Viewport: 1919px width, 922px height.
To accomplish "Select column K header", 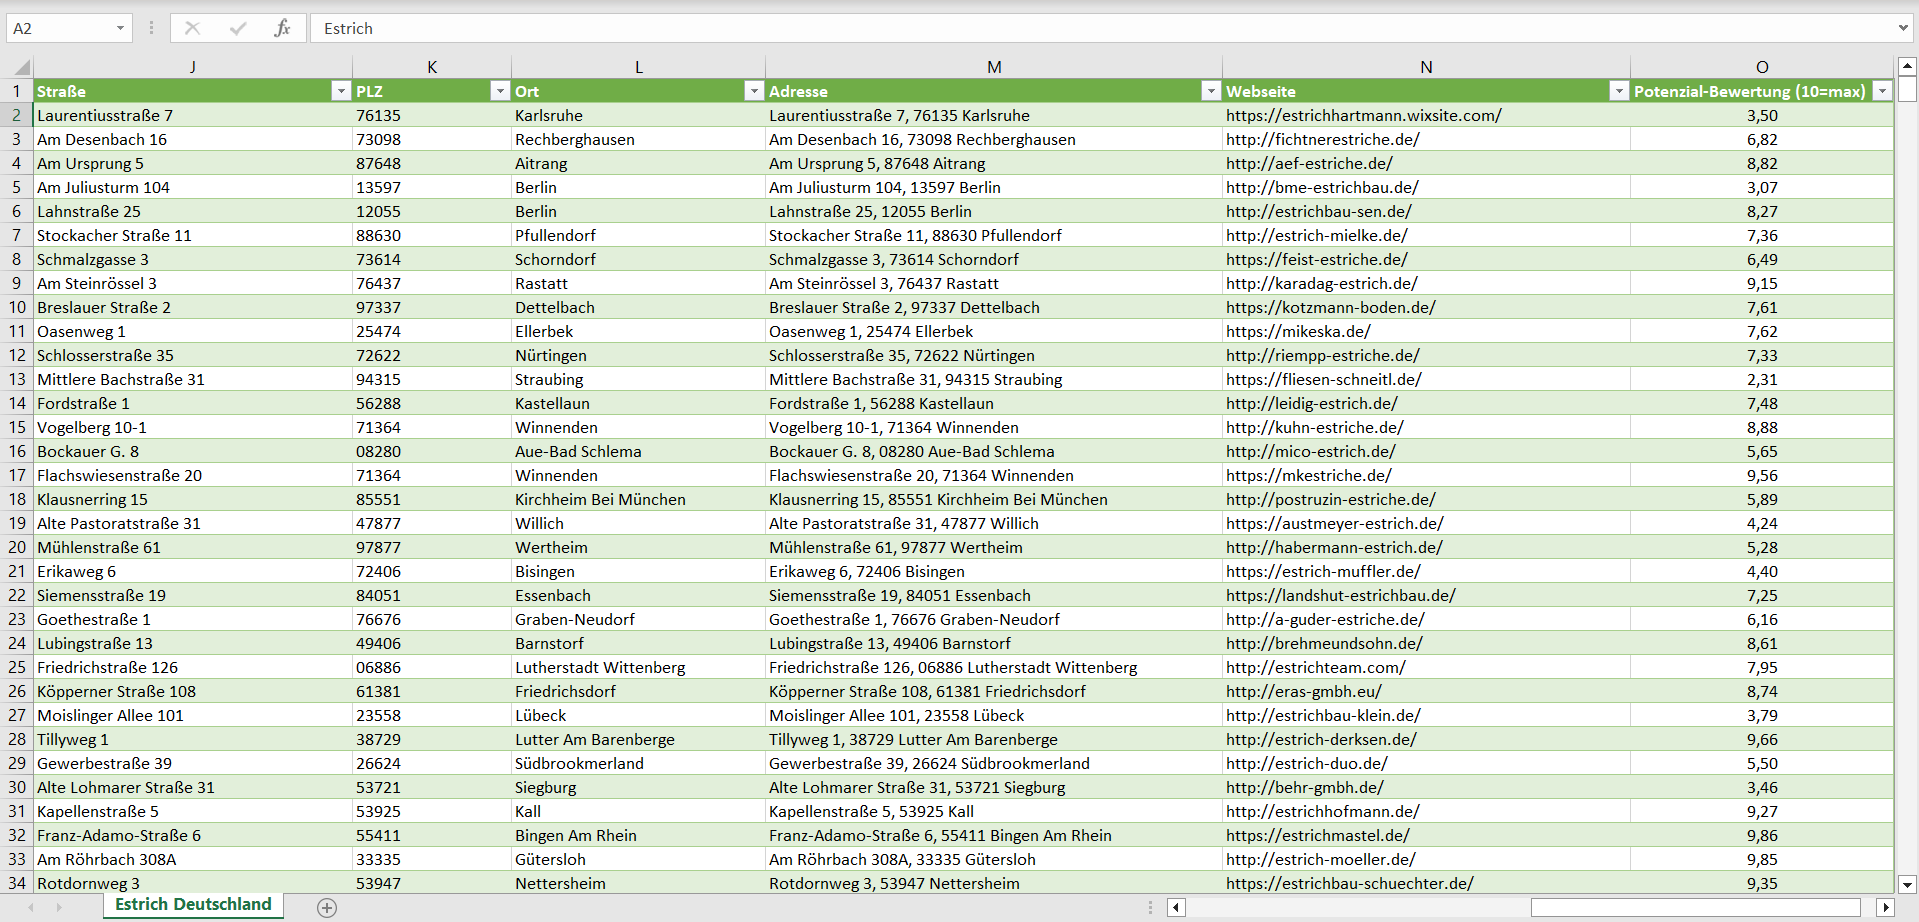I will coord(432,67).
